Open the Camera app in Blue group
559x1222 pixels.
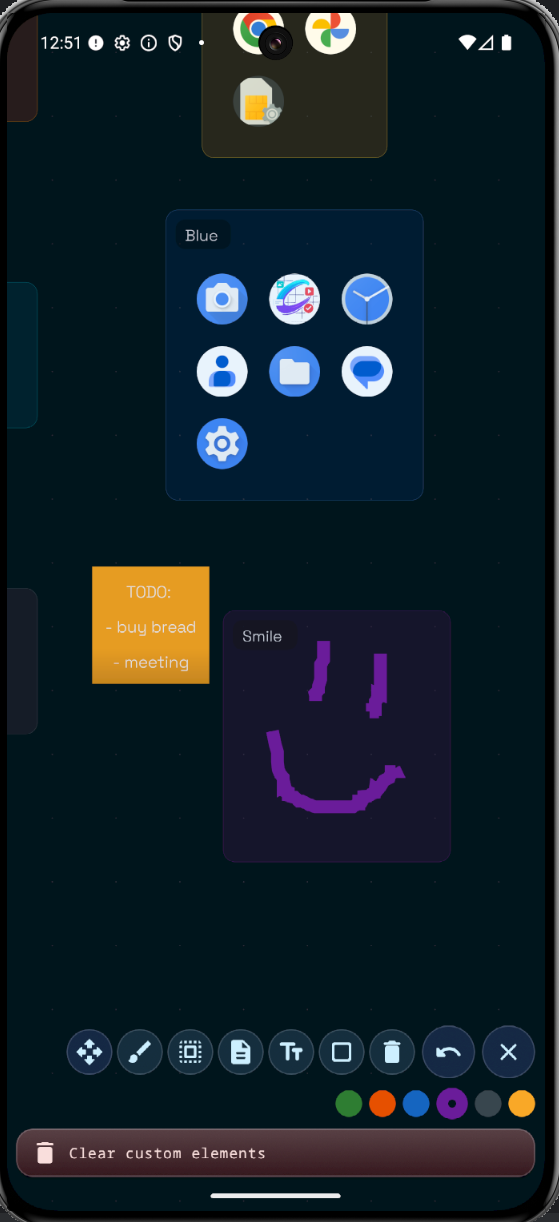click(x=222, y=299)
